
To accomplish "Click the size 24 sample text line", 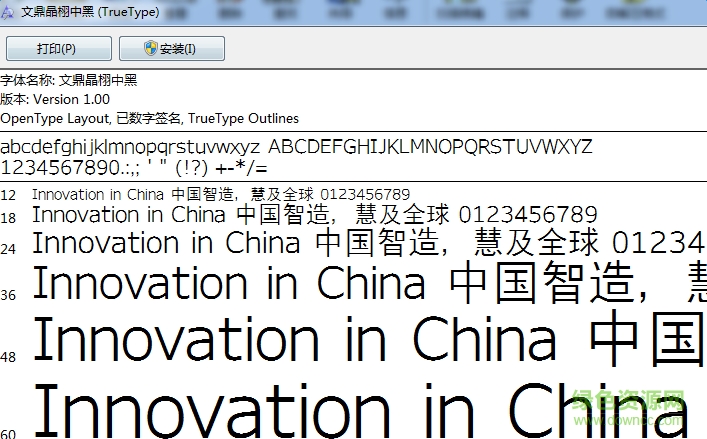I will [x=369, y=242].
